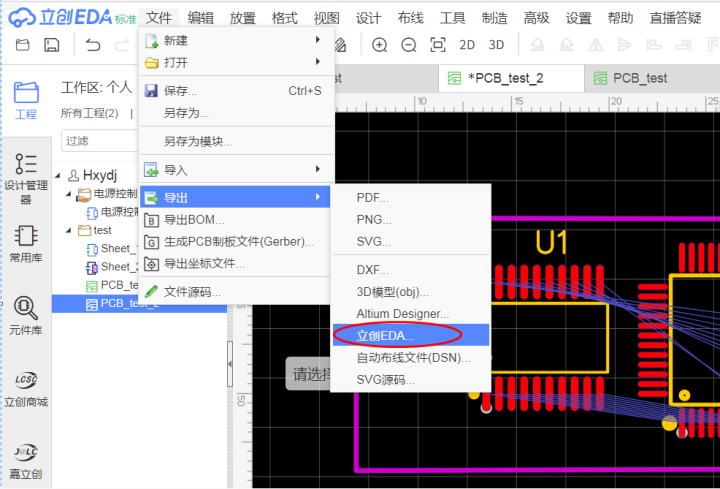Export 3D模型(obj)...
Viewport: 720px width, 489px height.
coord(411,292)
